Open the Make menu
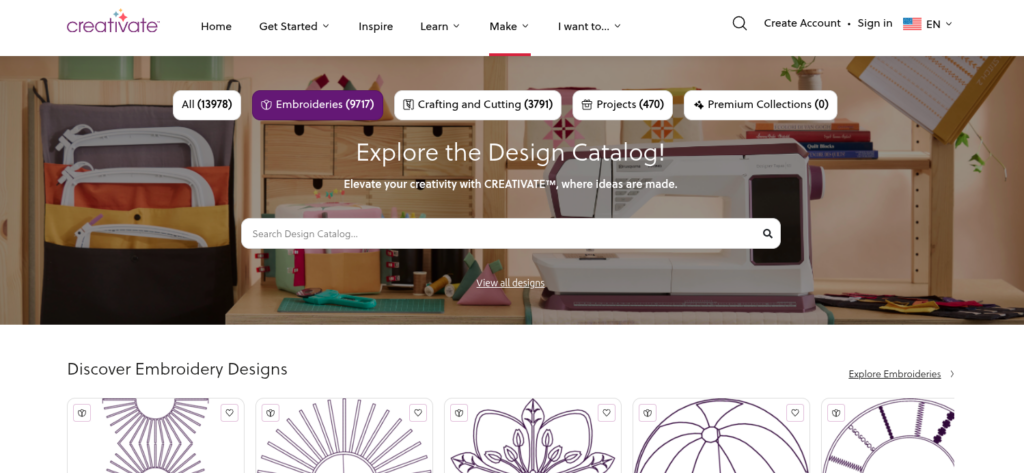The width and height of the screenshot is (1024, 473). coord(509,26)
